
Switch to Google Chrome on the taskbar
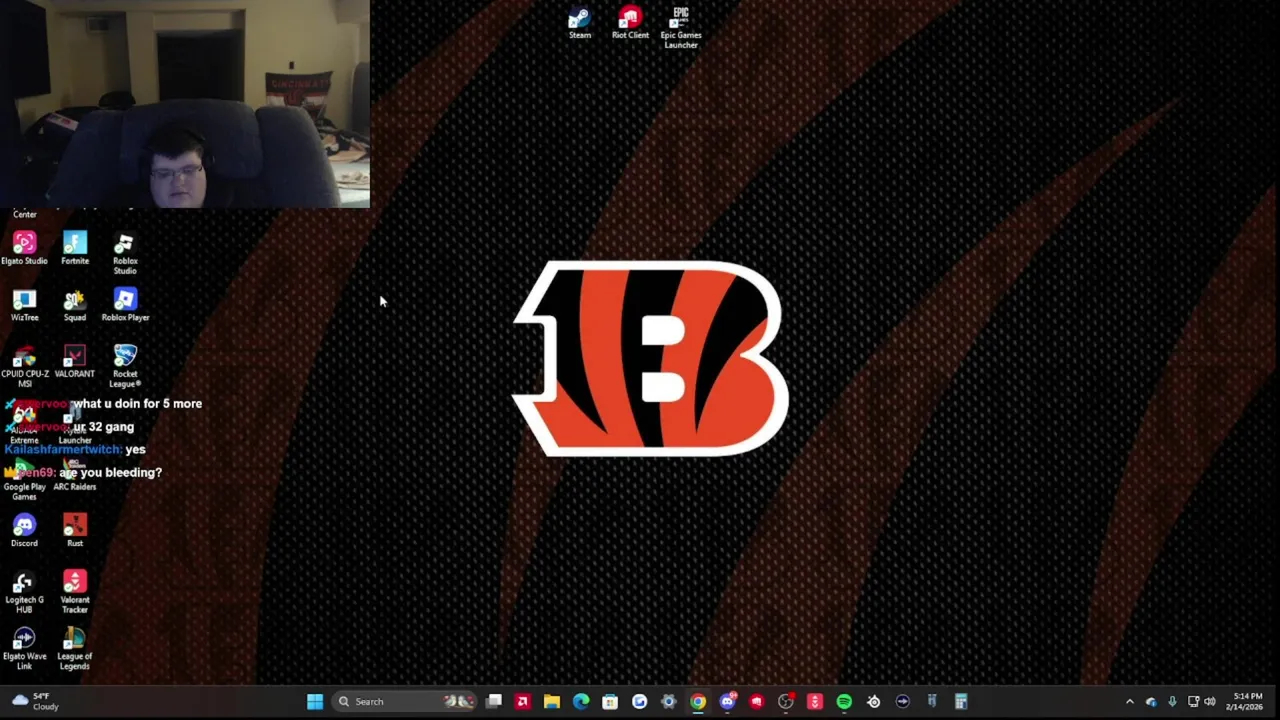698,701
